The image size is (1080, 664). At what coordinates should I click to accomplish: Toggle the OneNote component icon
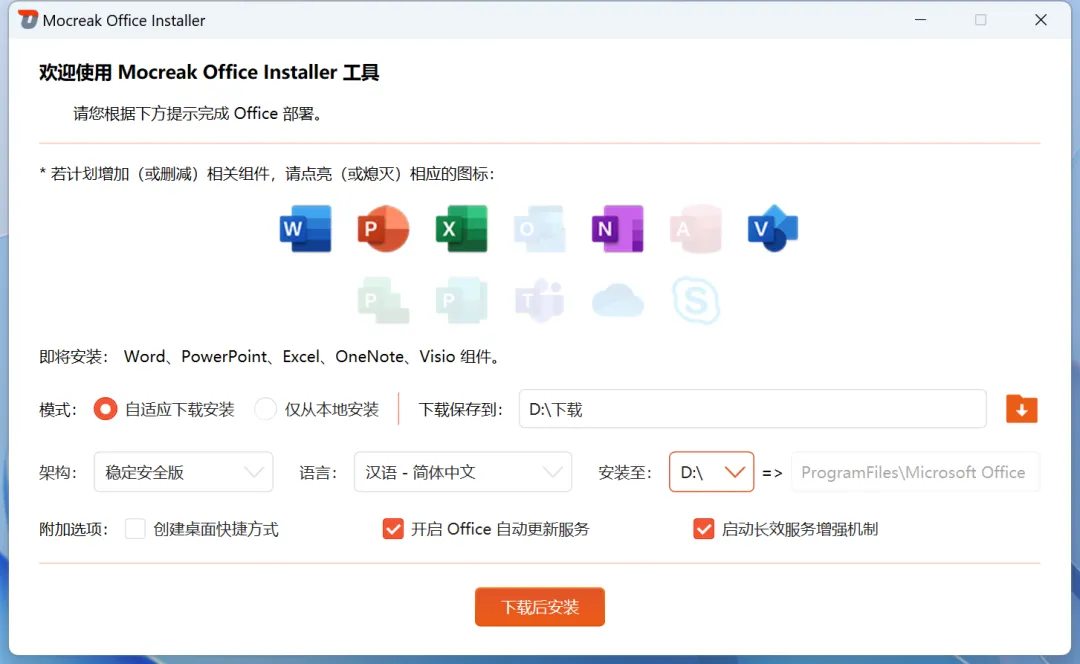(x=618, y=229)
